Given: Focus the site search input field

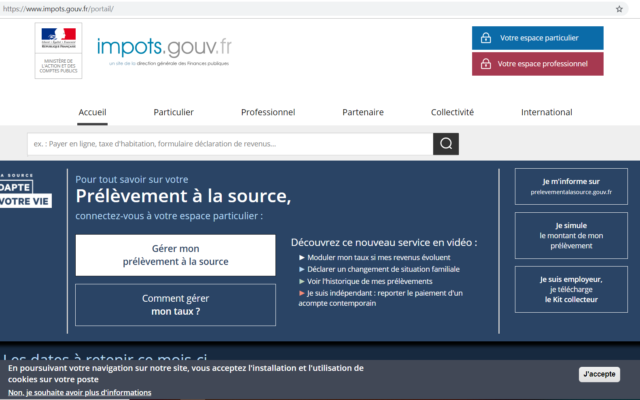Looking at the screenshot, I should point(230,144).
